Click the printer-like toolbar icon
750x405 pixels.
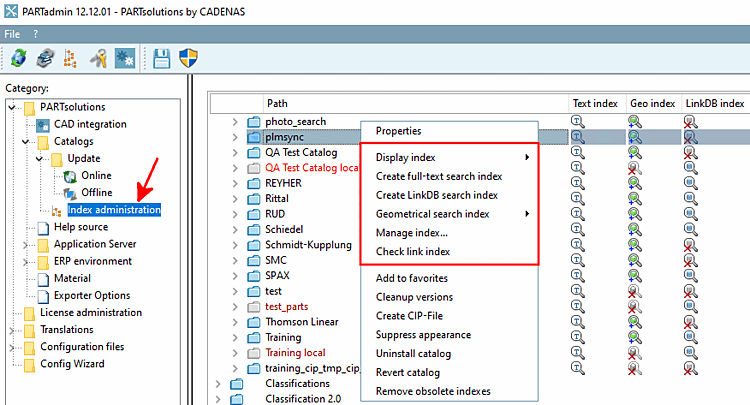(x=45, y=58)
